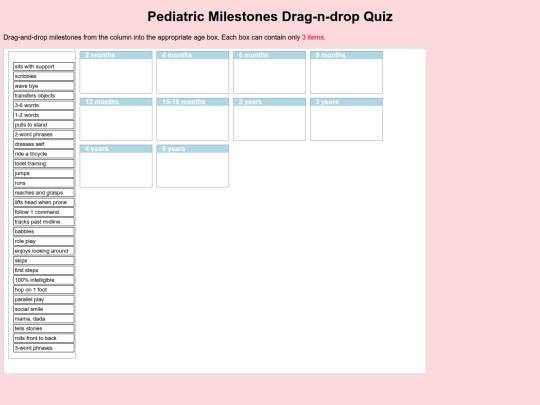540x405 pixels.
Task: Select the '3-word phrases' item
Action: [x=44, y=348]
